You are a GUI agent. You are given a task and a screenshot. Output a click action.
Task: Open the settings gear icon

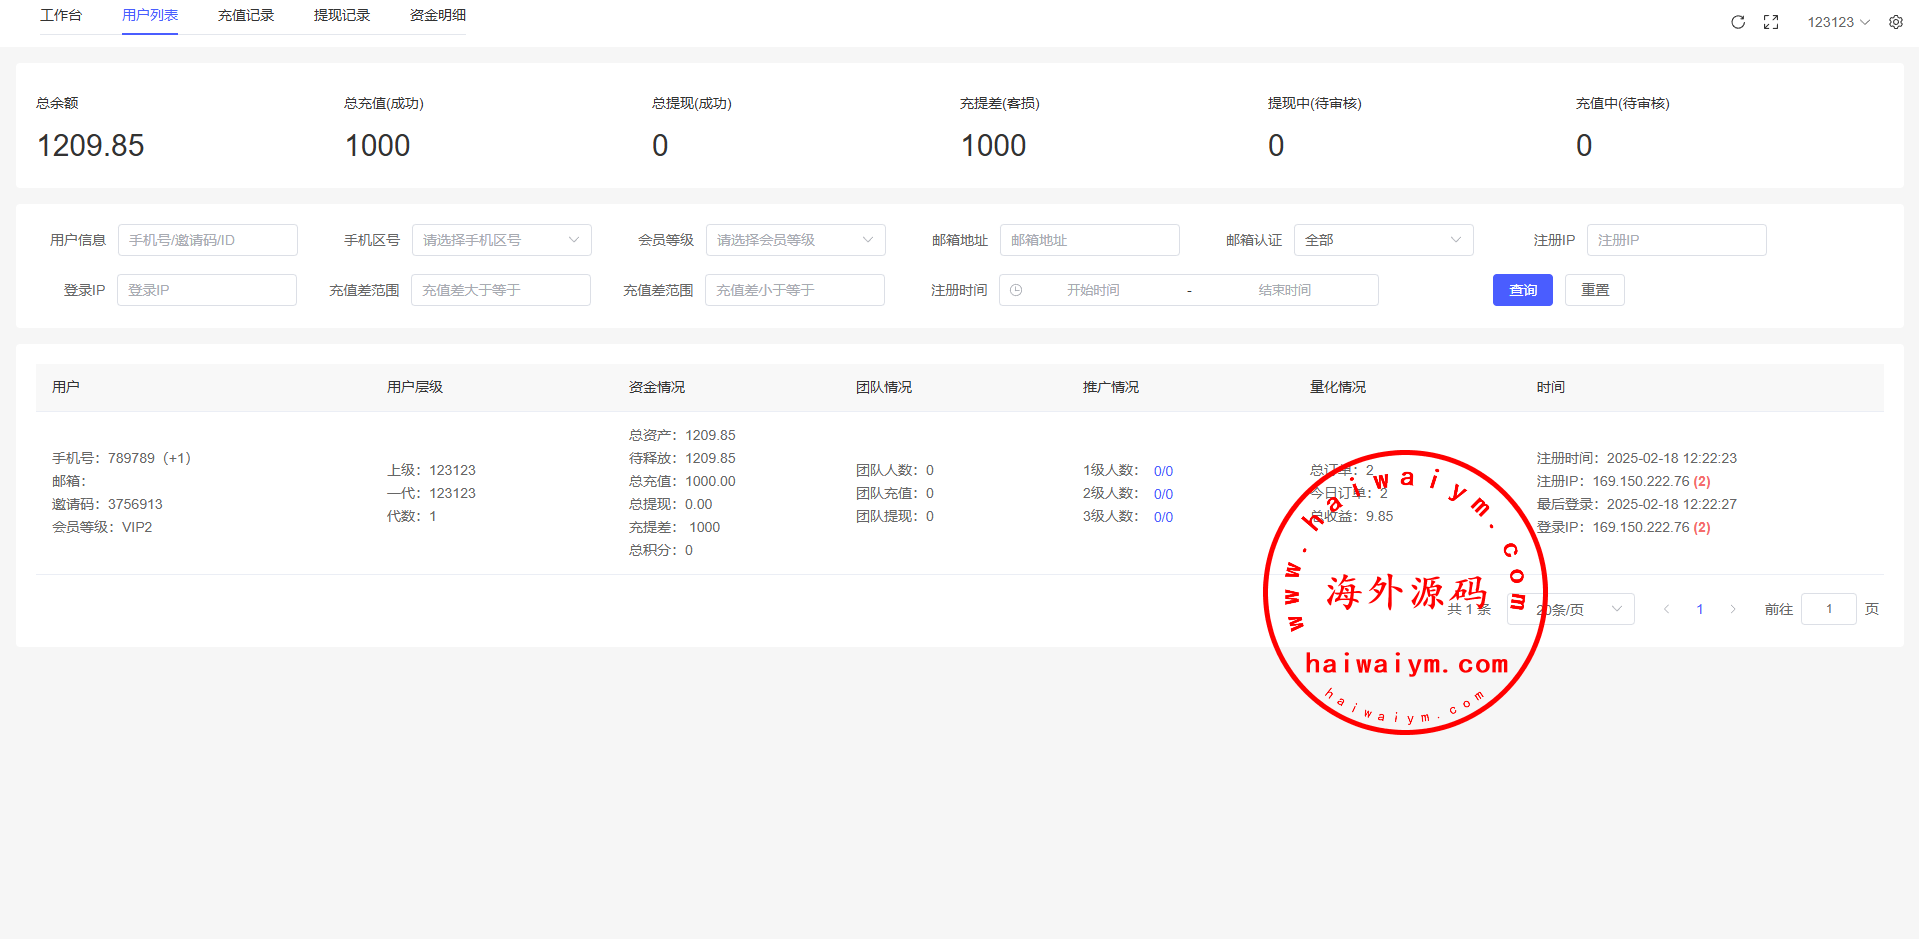(1896, 22)
